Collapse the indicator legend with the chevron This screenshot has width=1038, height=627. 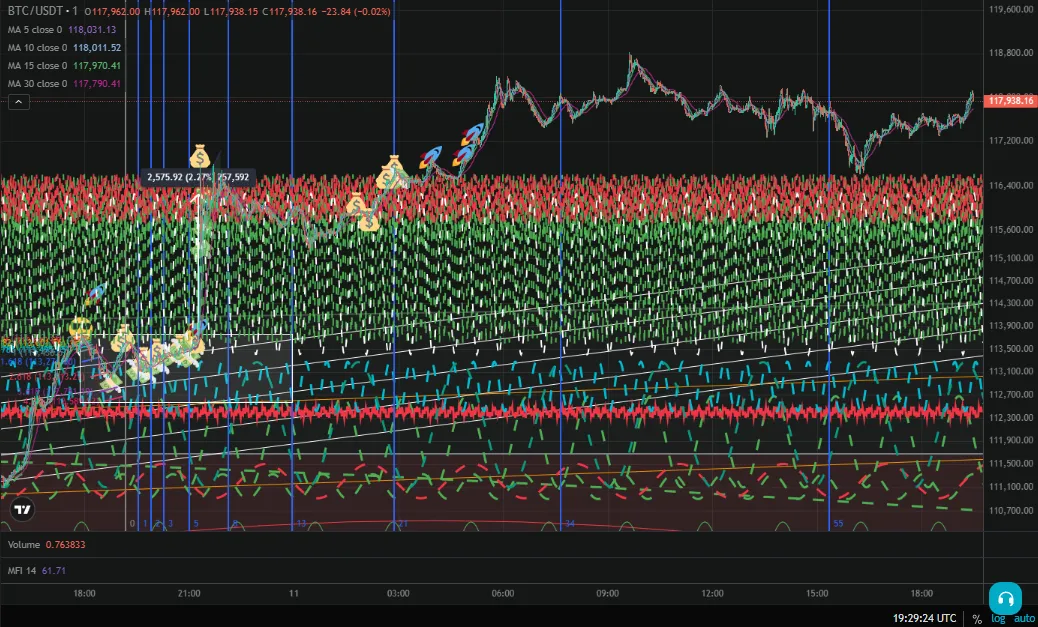[19, 102]
